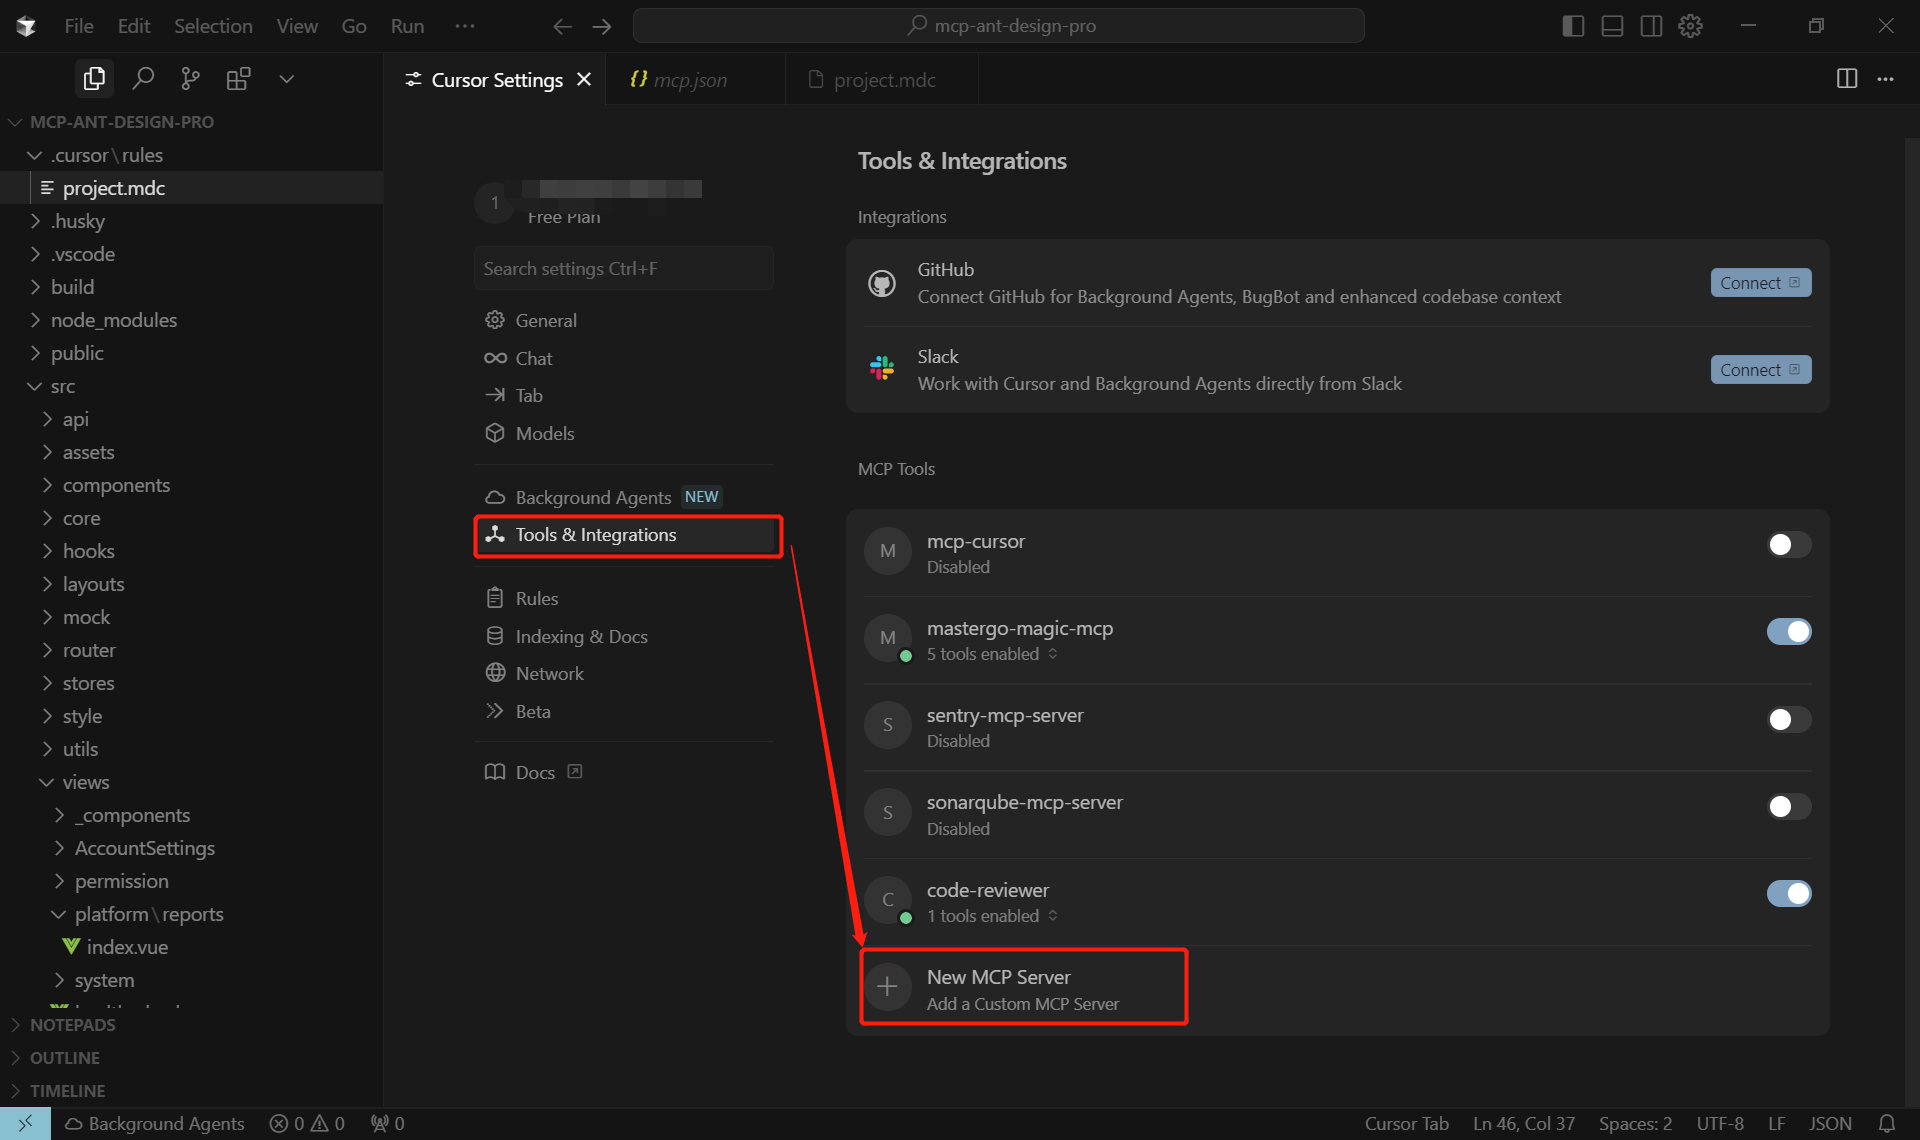Open Tab settings section
This screenshot has width=1920, height=1140.
[624, 395]
